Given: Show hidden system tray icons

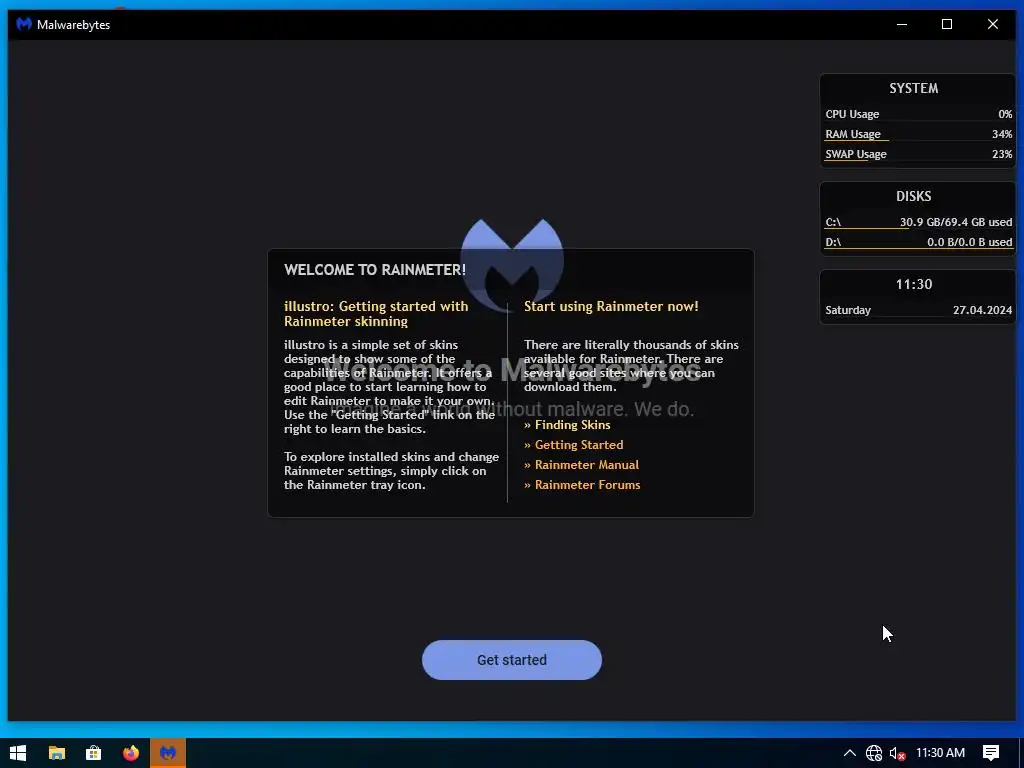Looking at the screenshot, I should point(850,753).
